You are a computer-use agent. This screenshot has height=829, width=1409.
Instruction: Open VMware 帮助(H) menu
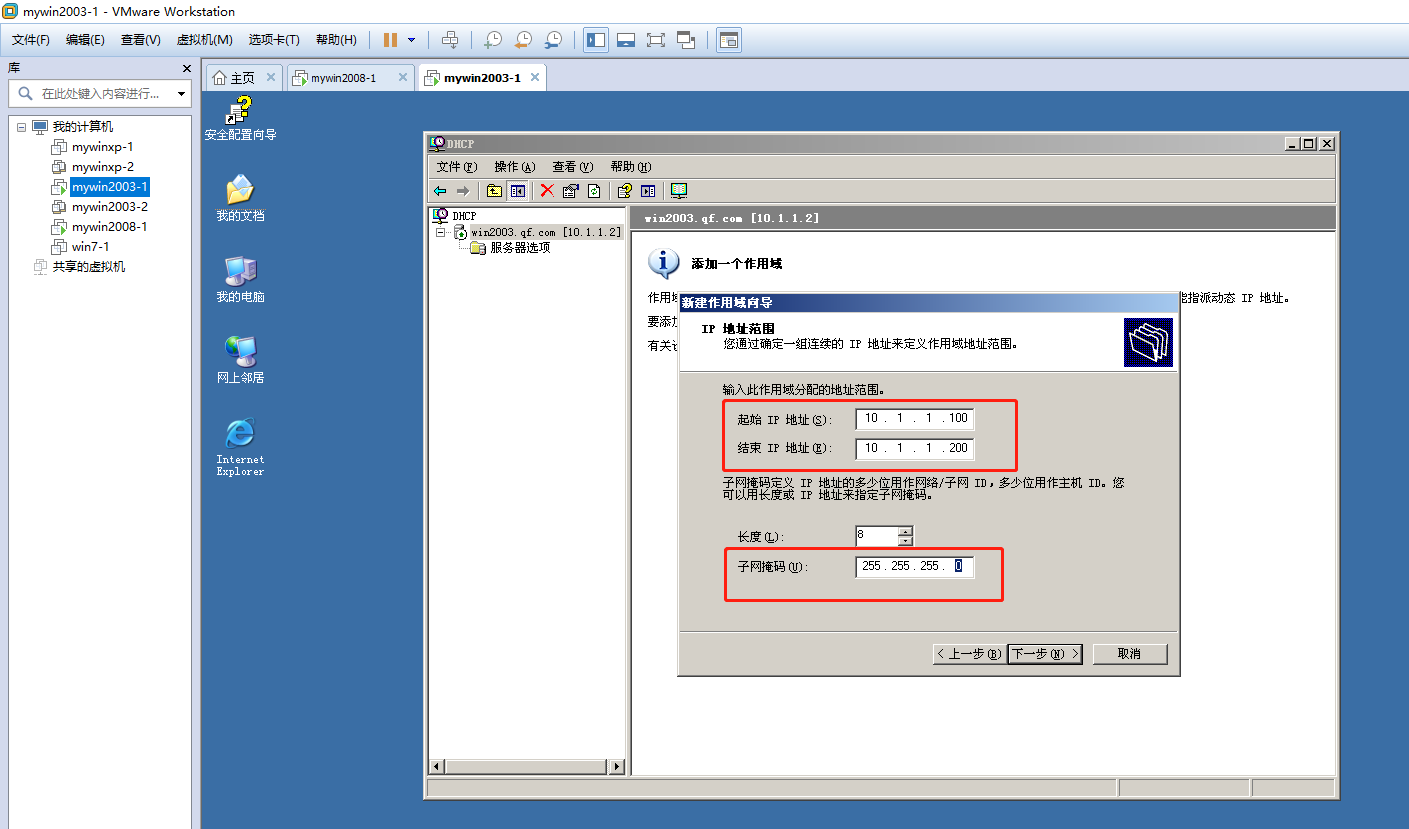pyautogui.click(x=336, y=40)
